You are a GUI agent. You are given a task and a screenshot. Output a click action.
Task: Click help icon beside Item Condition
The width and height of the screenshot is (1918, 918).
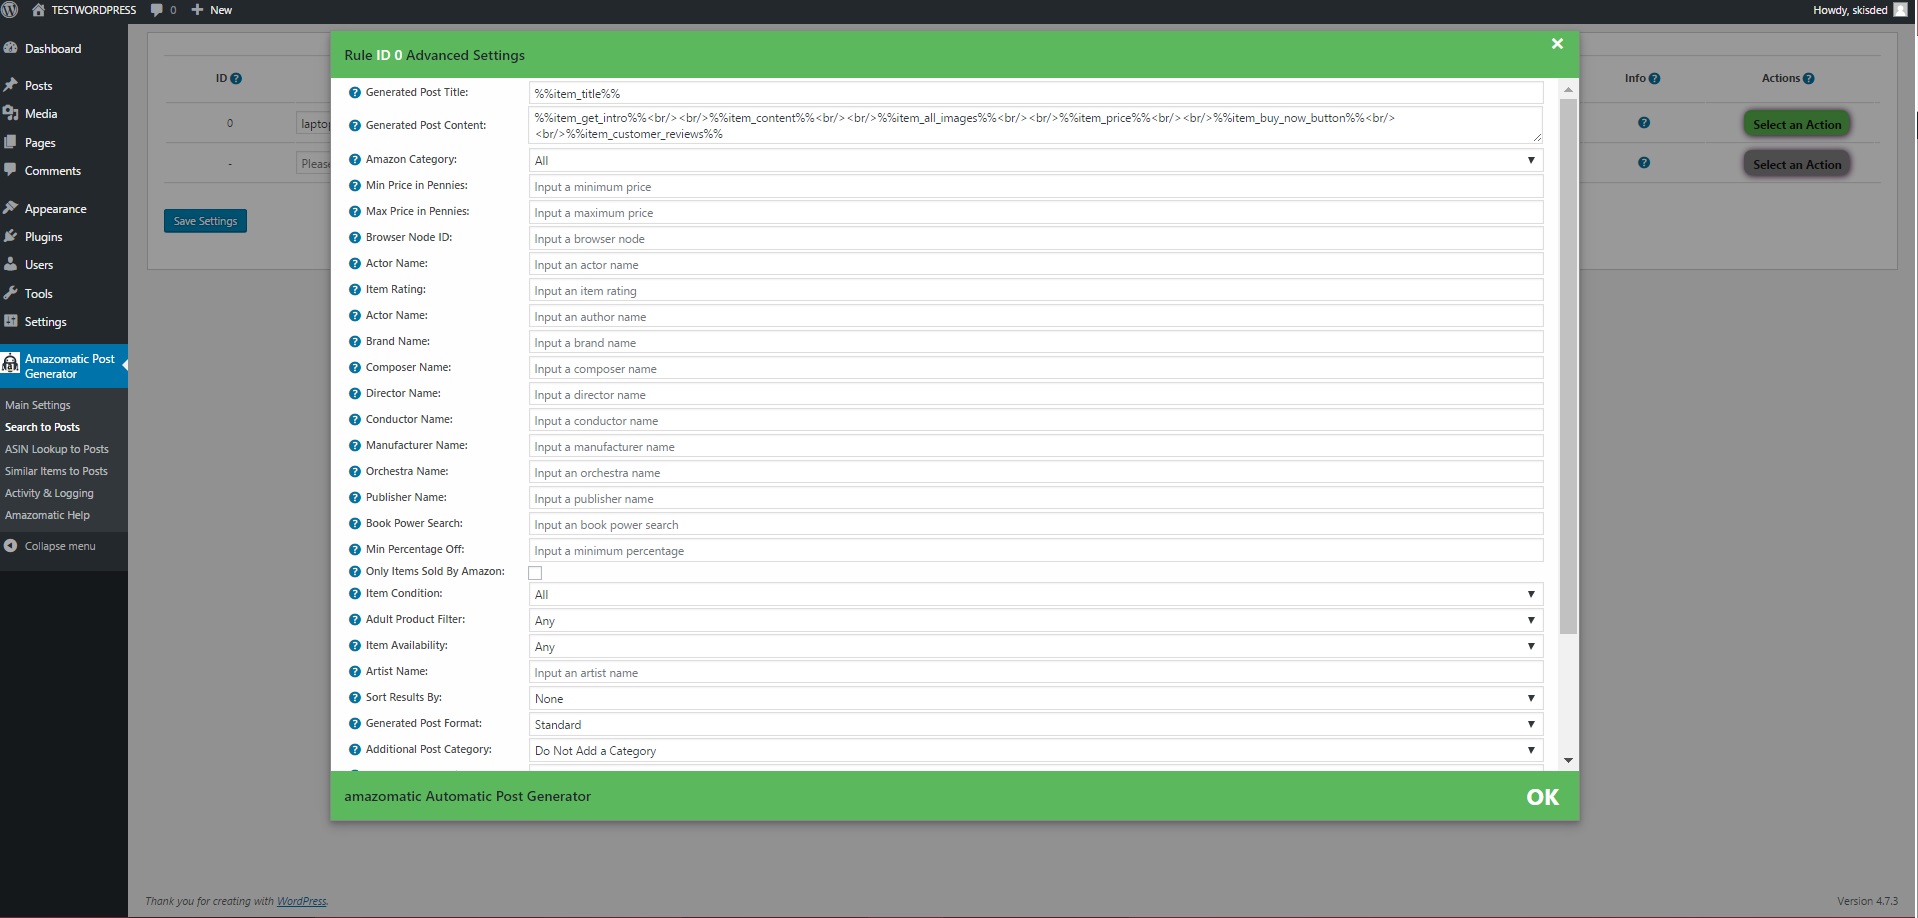pyautogui.click(x=354, y=594)
